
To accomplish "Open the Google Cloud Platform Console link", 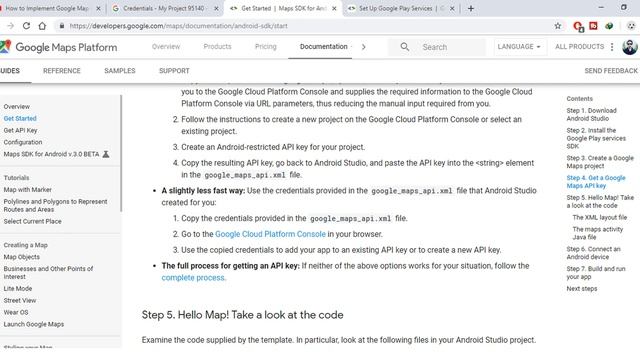I will click(x=270, y=234).
